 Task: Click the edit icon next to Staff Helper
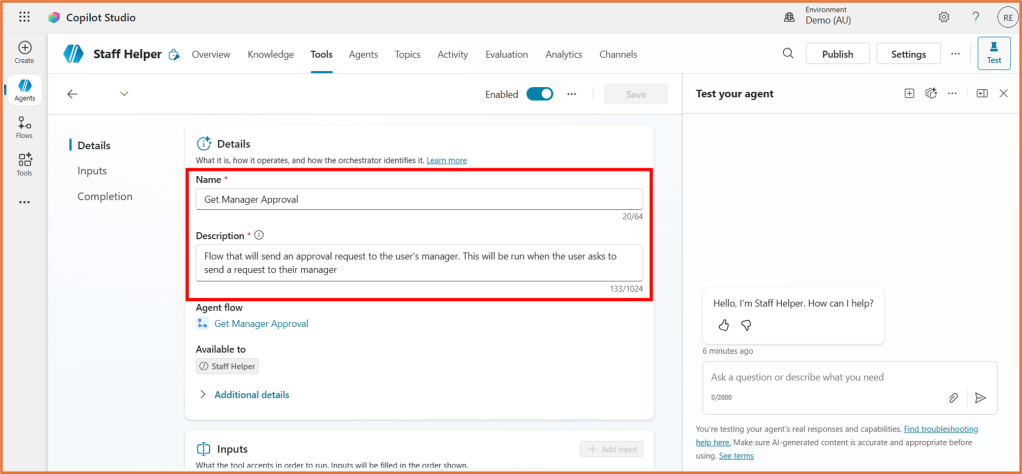click(x=173, y=55)
